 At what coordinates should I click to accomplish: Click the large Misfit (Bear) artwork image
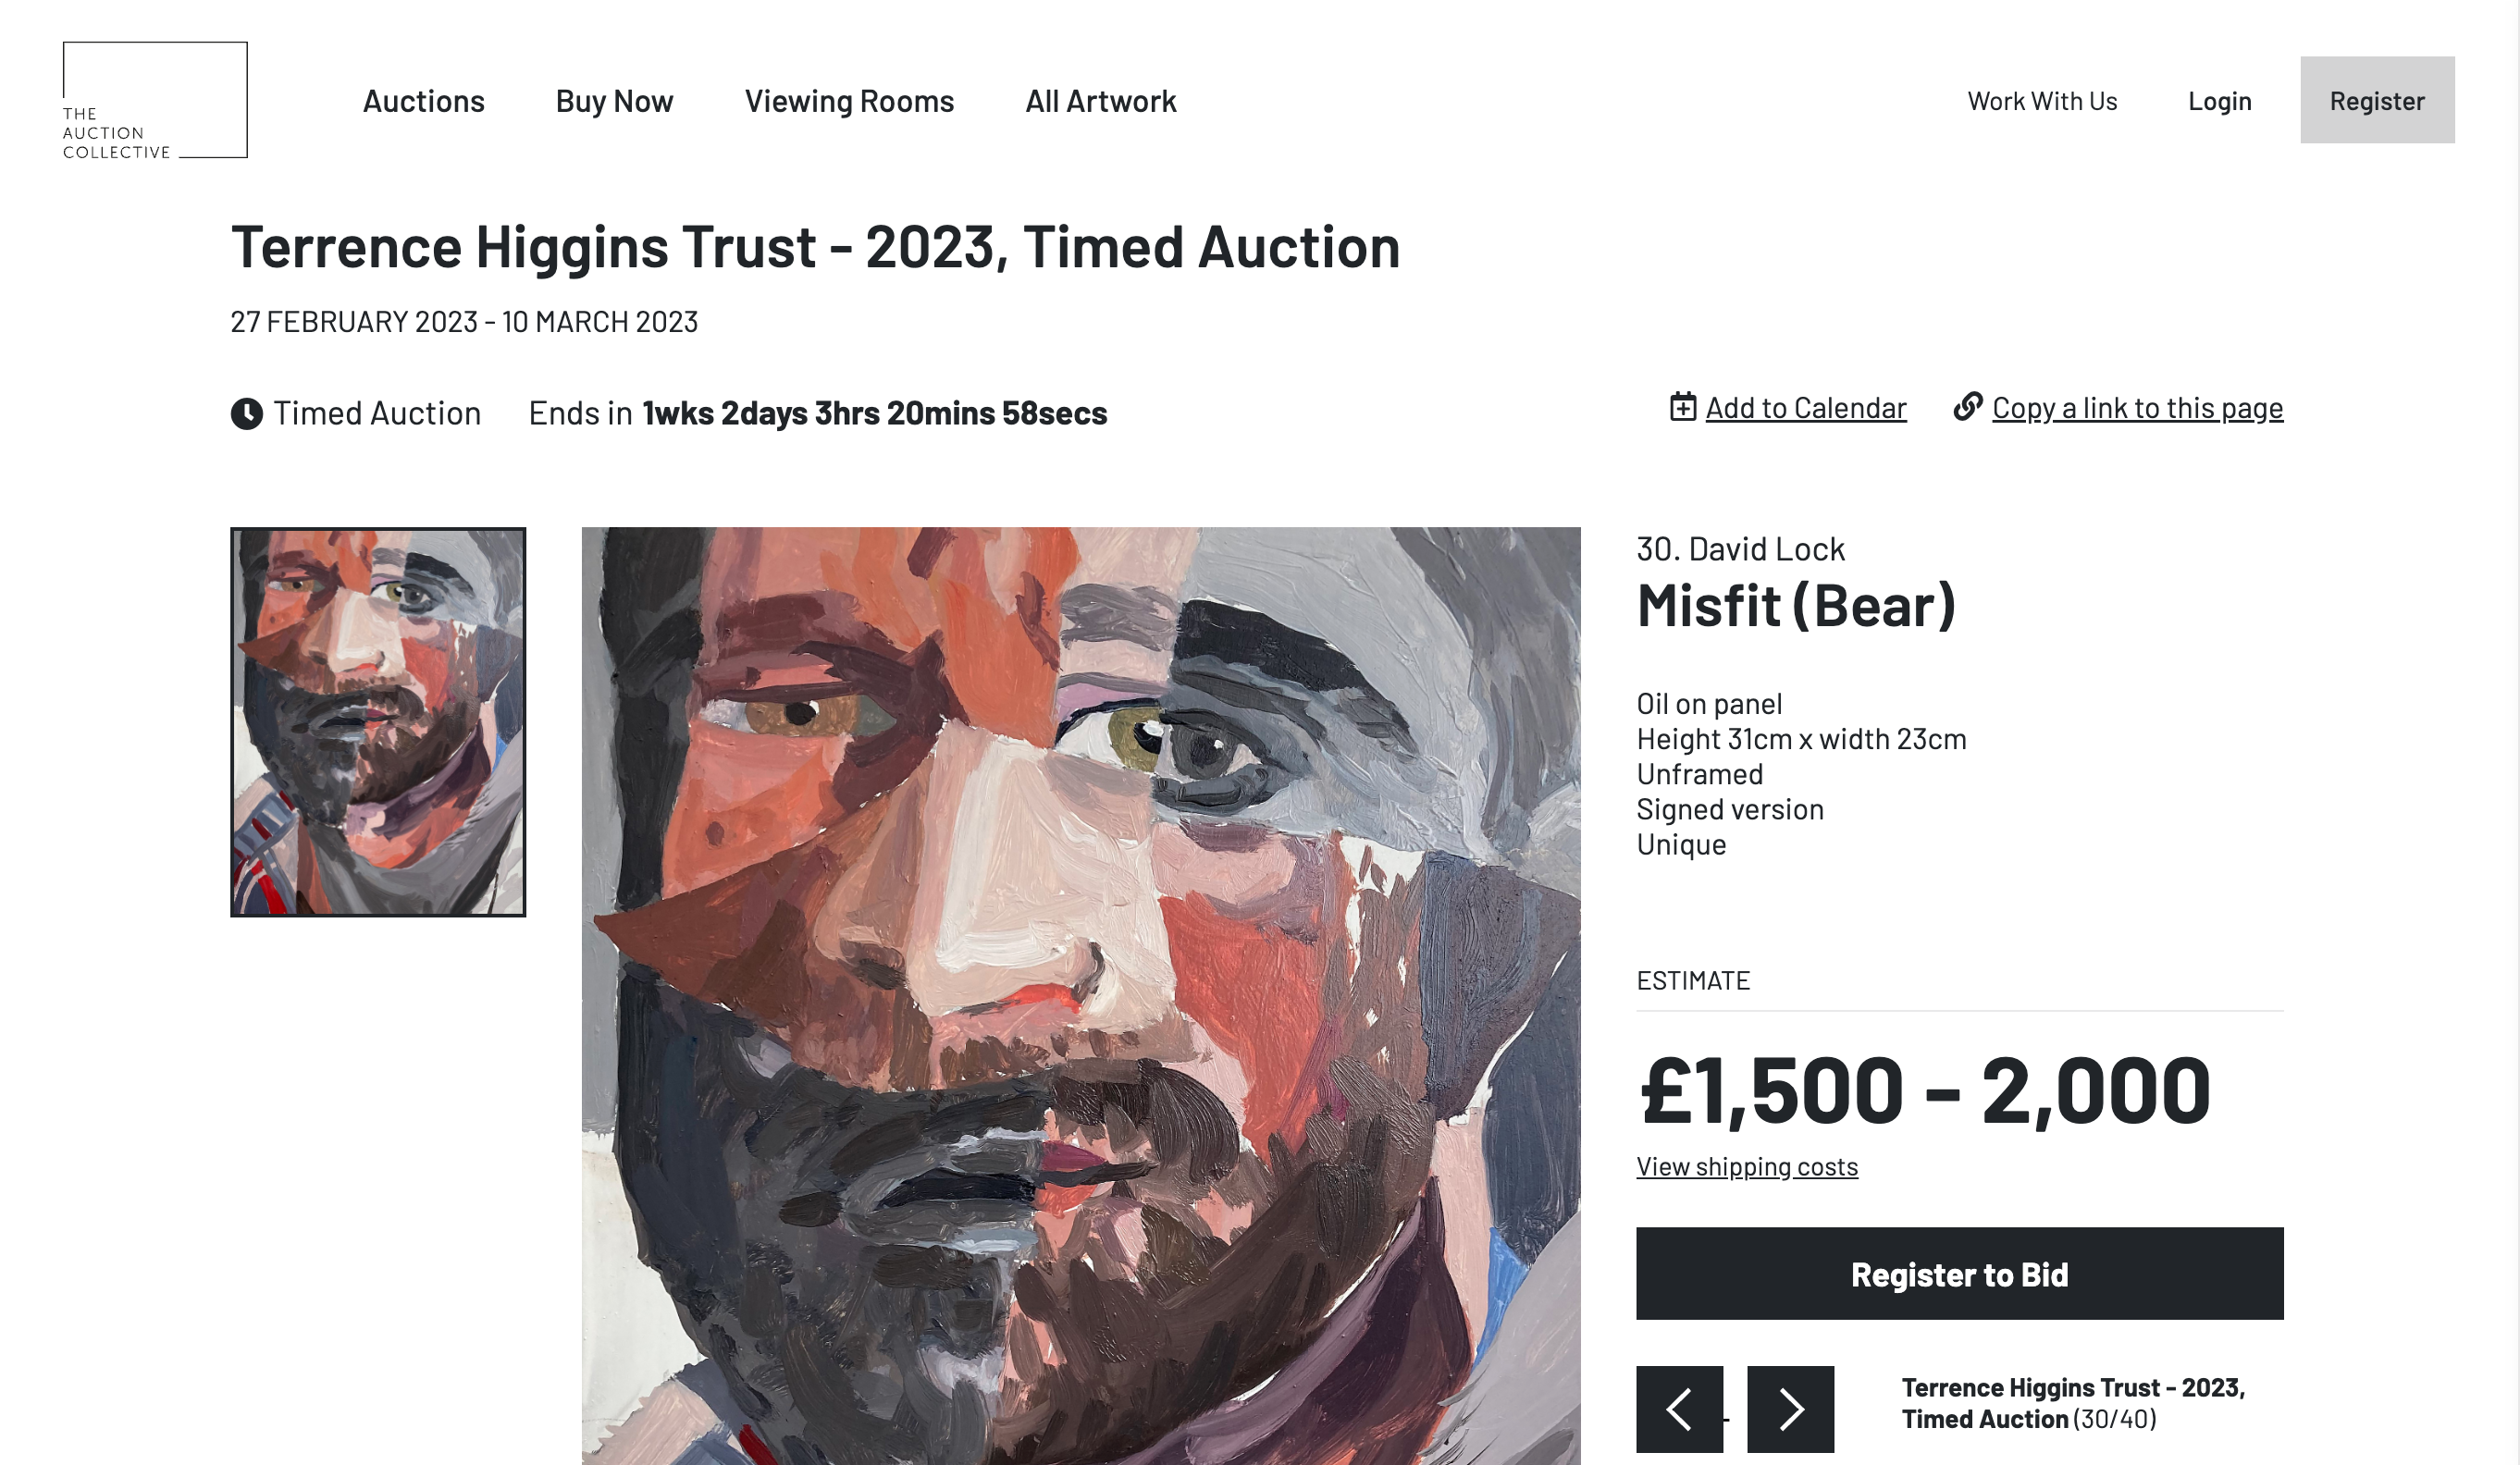pyautogui.click(x=1080, y=995)
